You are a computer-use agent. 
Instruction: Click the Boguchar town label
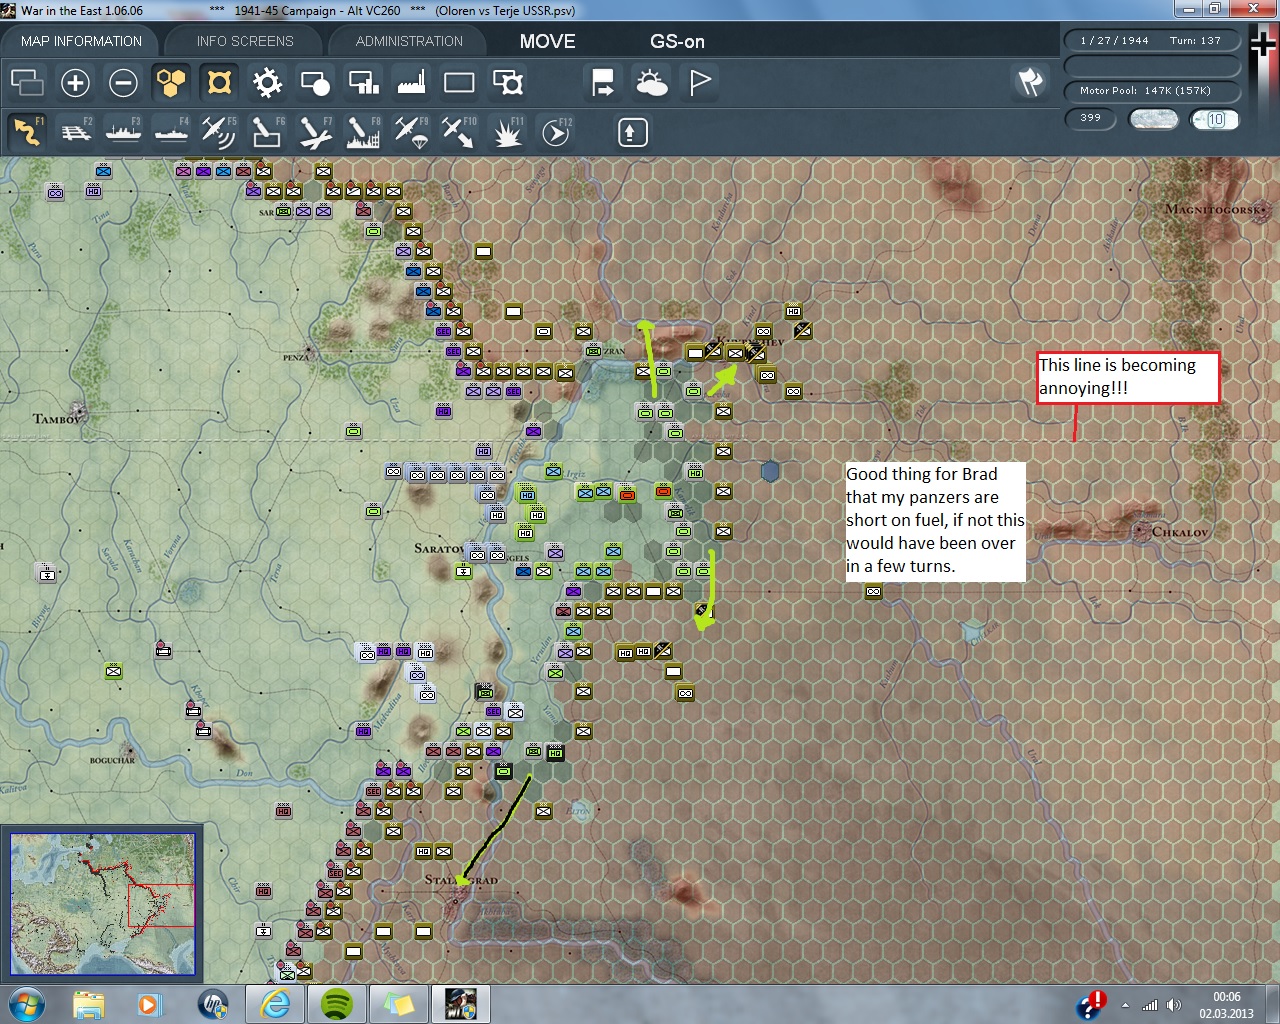point(112,760)
